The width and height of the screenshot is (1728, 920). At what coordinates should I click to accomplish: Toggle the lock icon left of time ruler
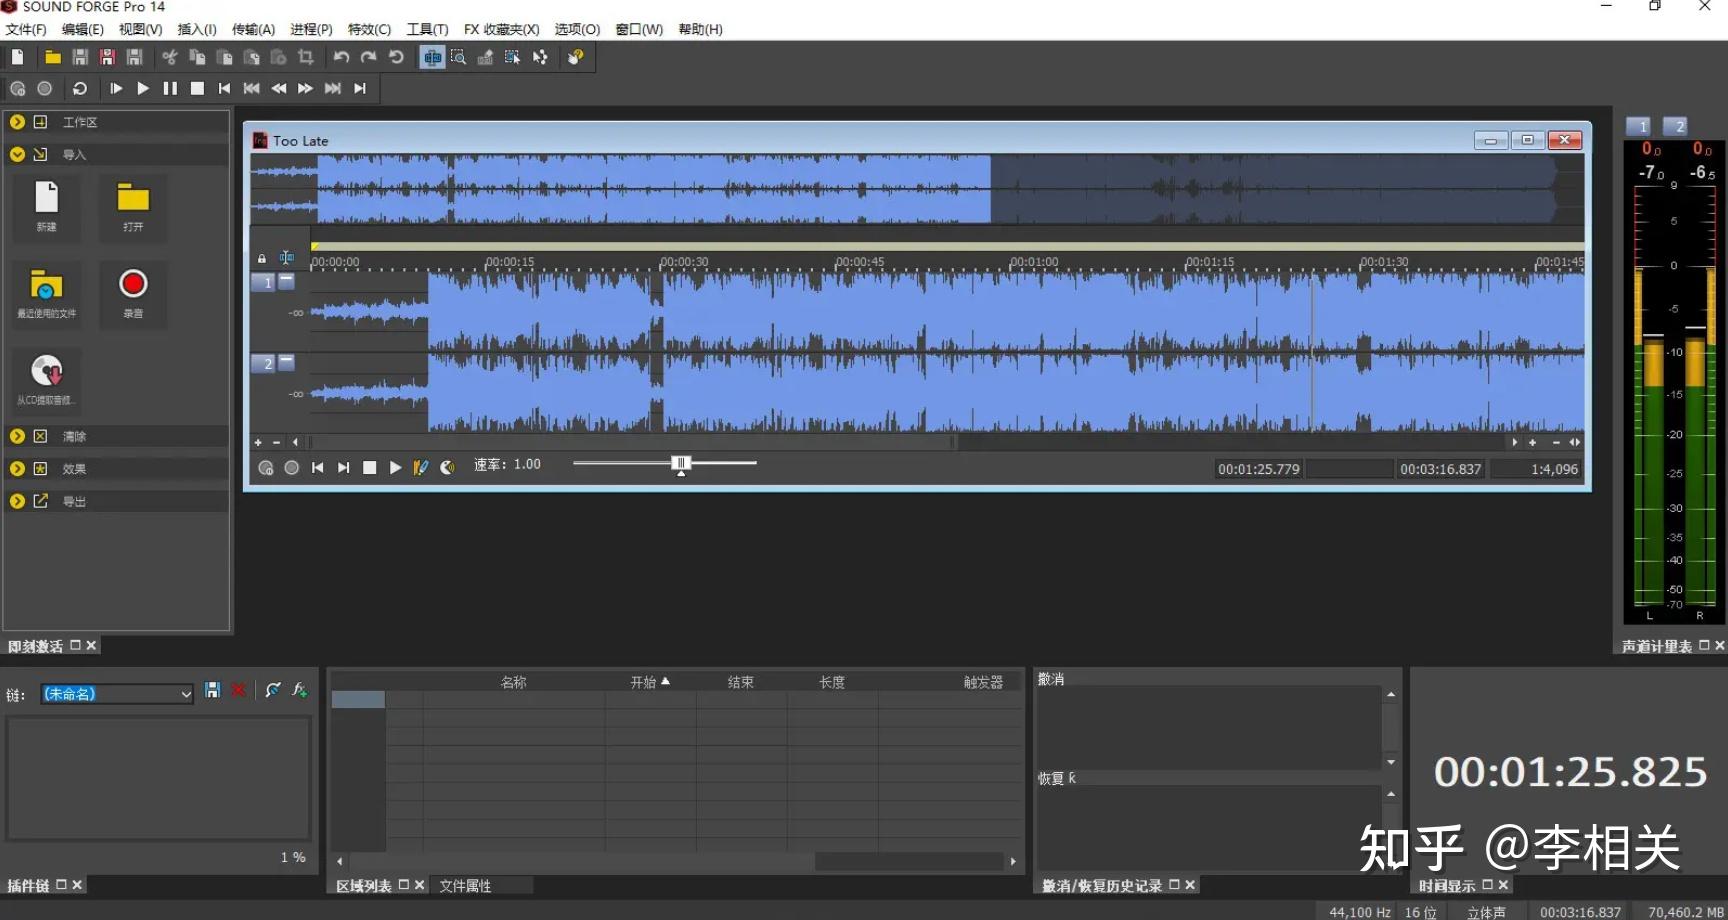(262, 258)
